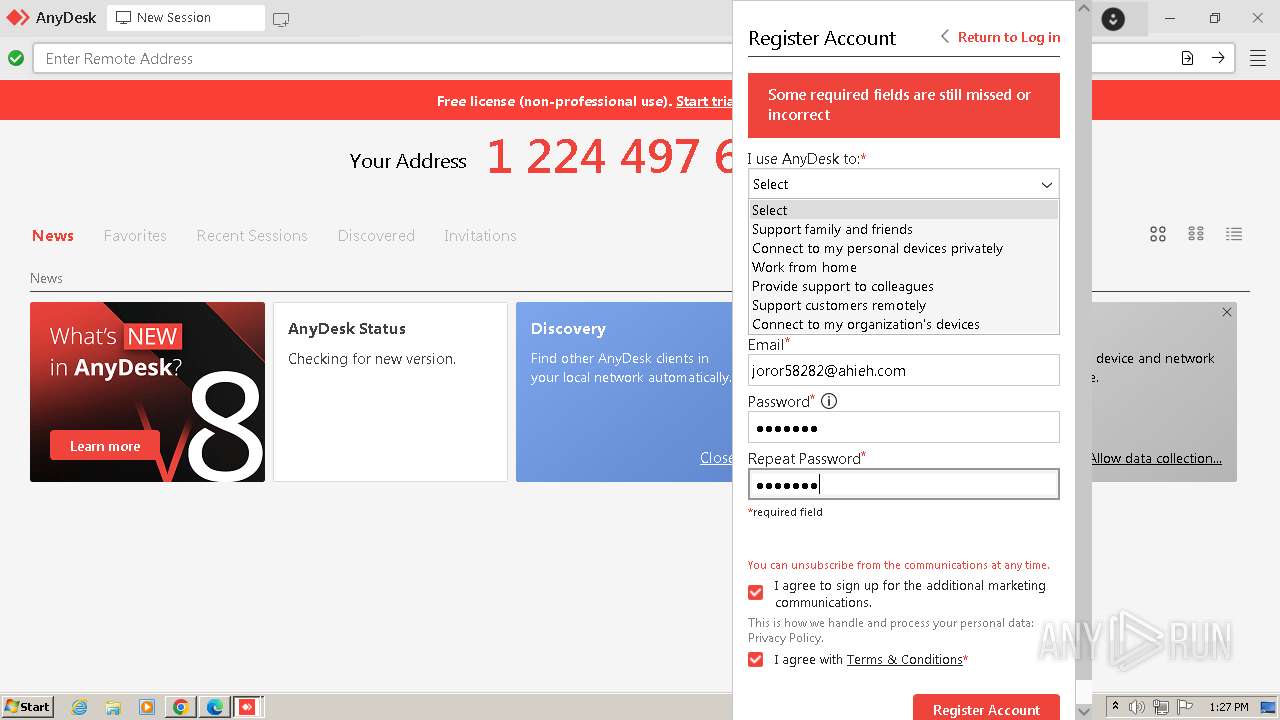Switch to large tile view

[1158, 234]
